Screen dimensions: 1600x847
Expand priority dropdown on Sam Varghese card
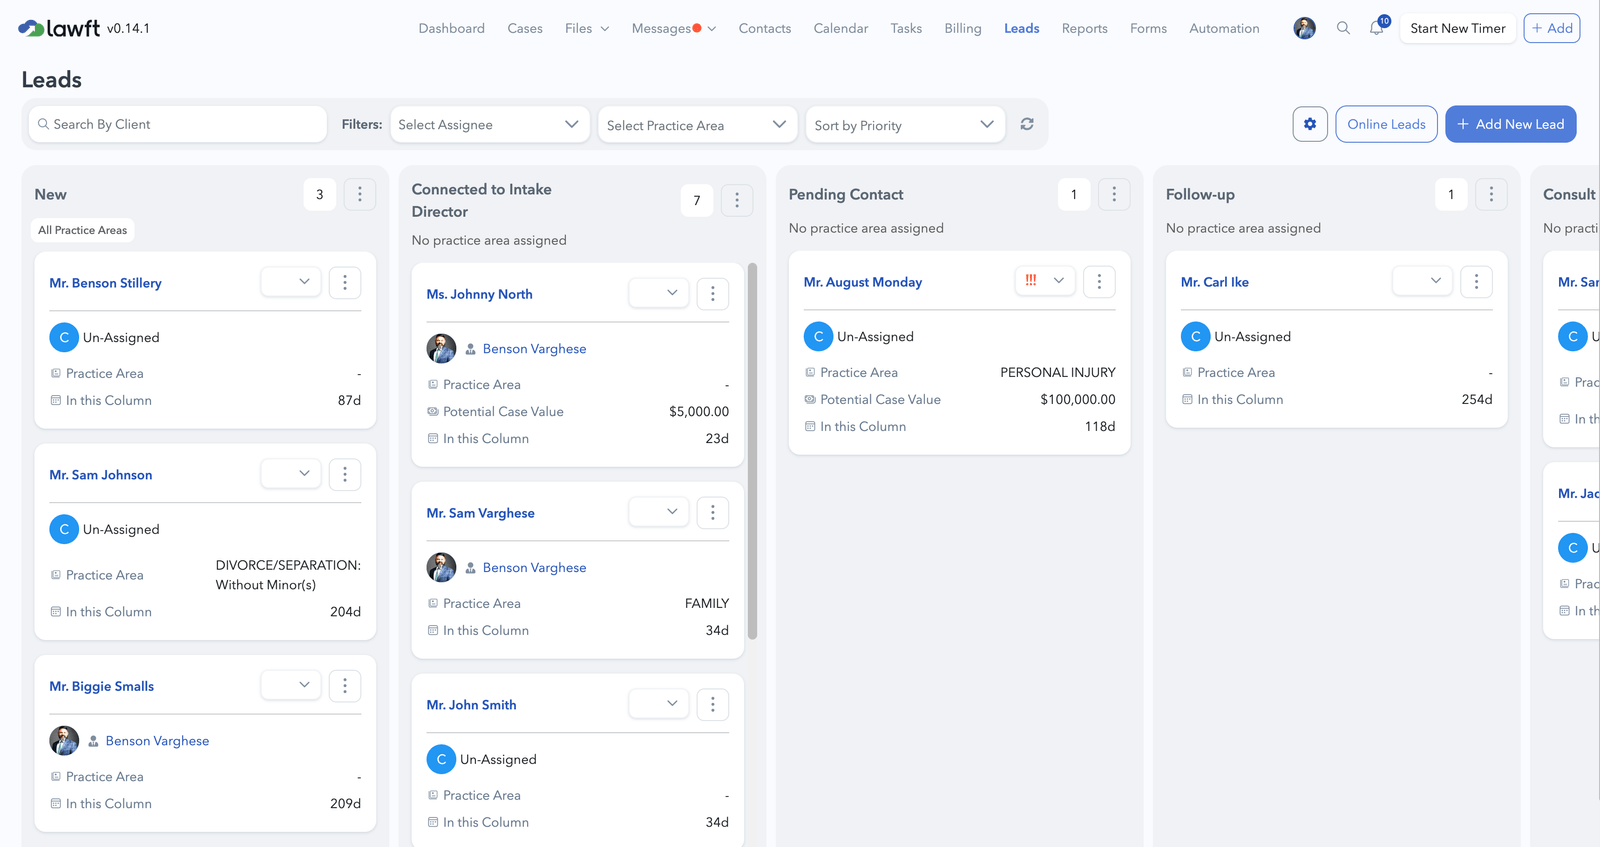coord(659,512)
